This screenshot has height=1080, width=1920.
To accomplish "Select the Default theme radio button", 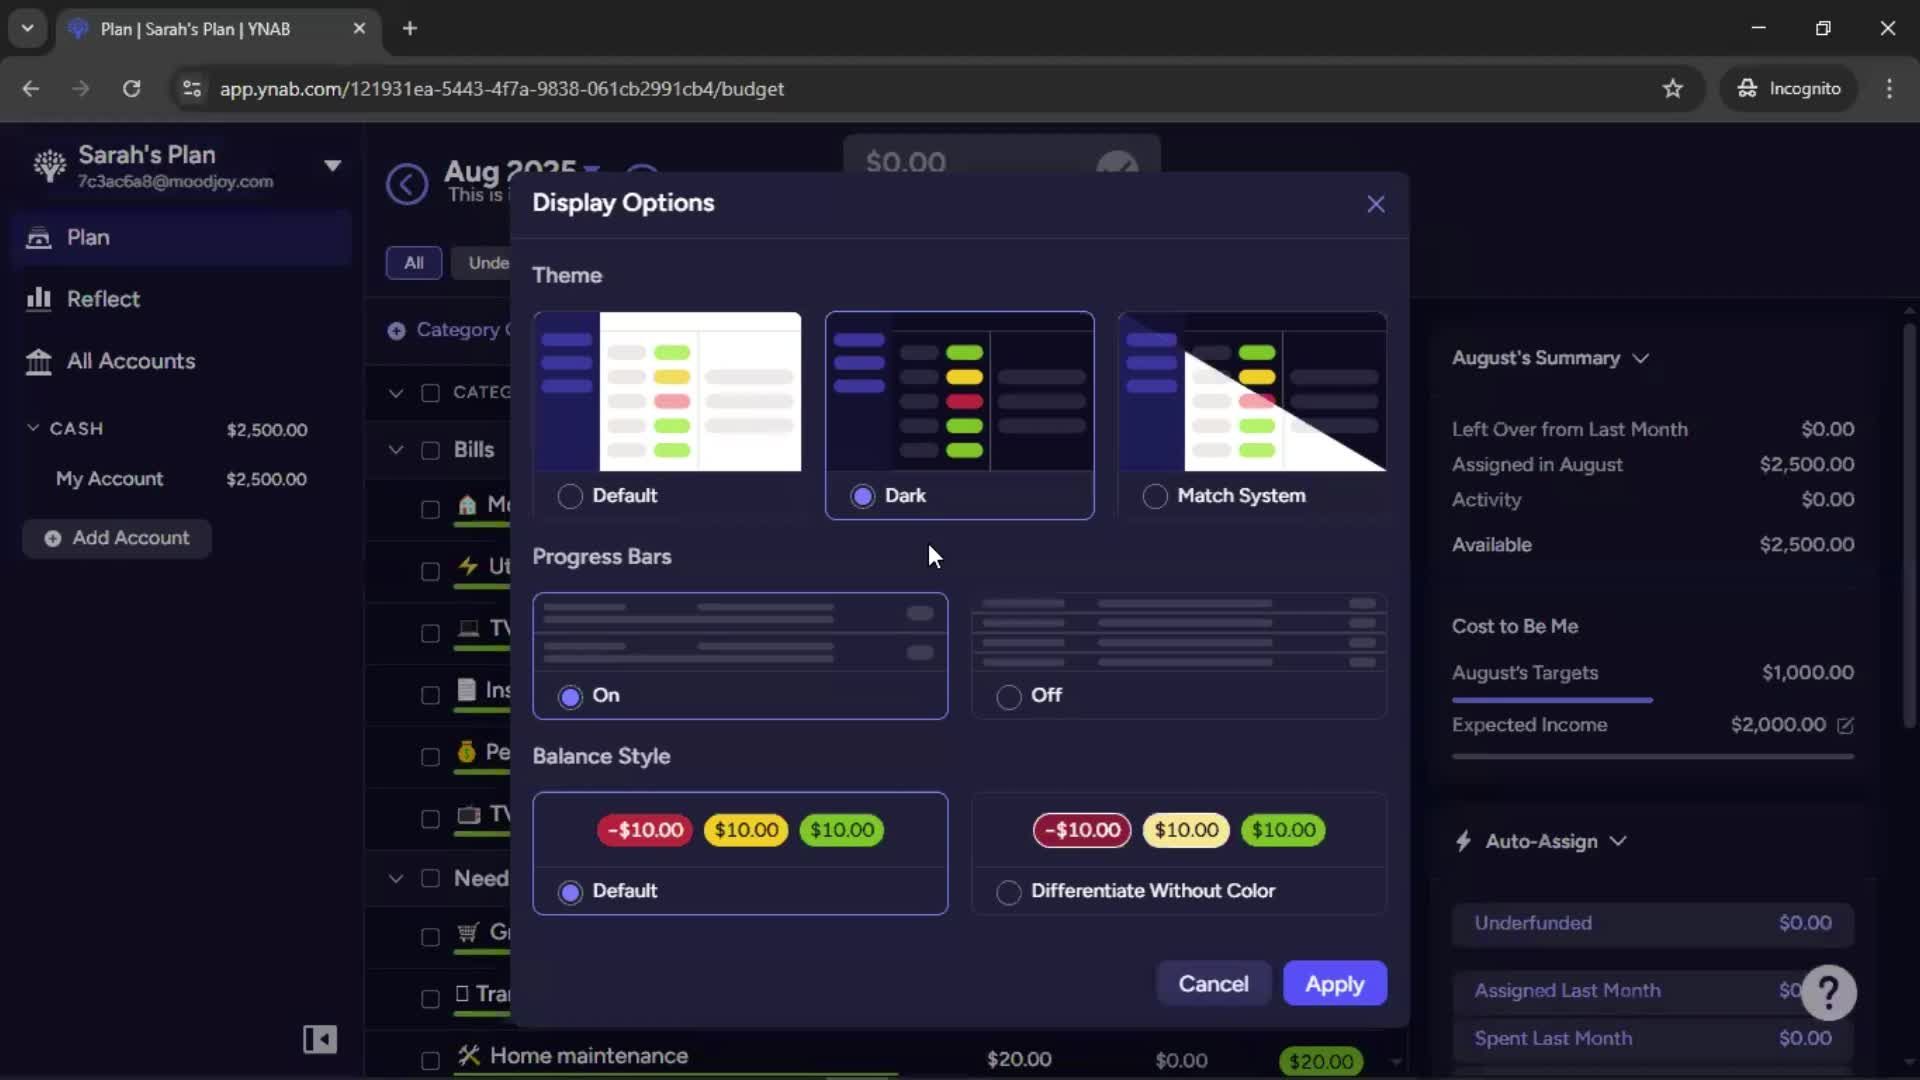I will (x=570, y=496).
